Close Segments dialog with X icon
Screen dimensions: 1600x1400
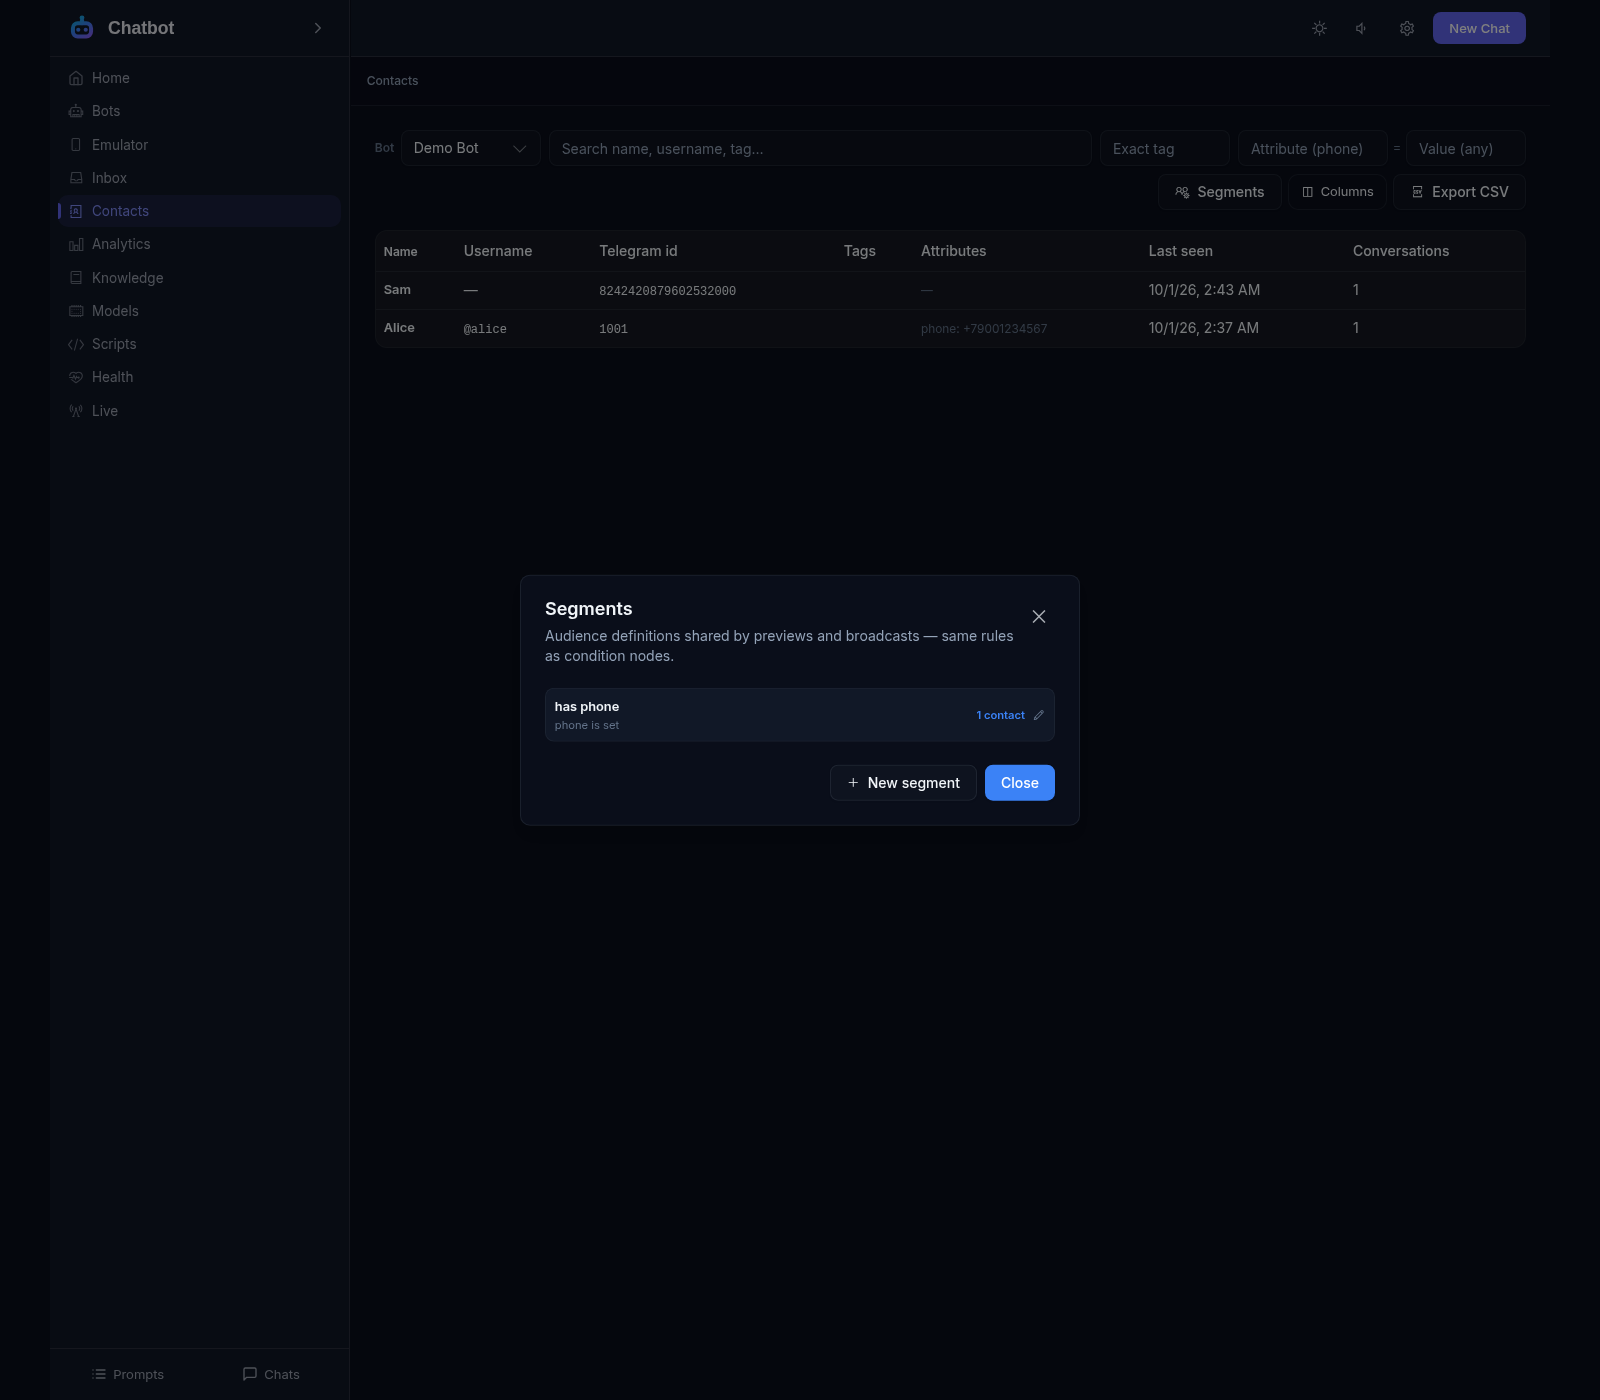(1039, 616)
